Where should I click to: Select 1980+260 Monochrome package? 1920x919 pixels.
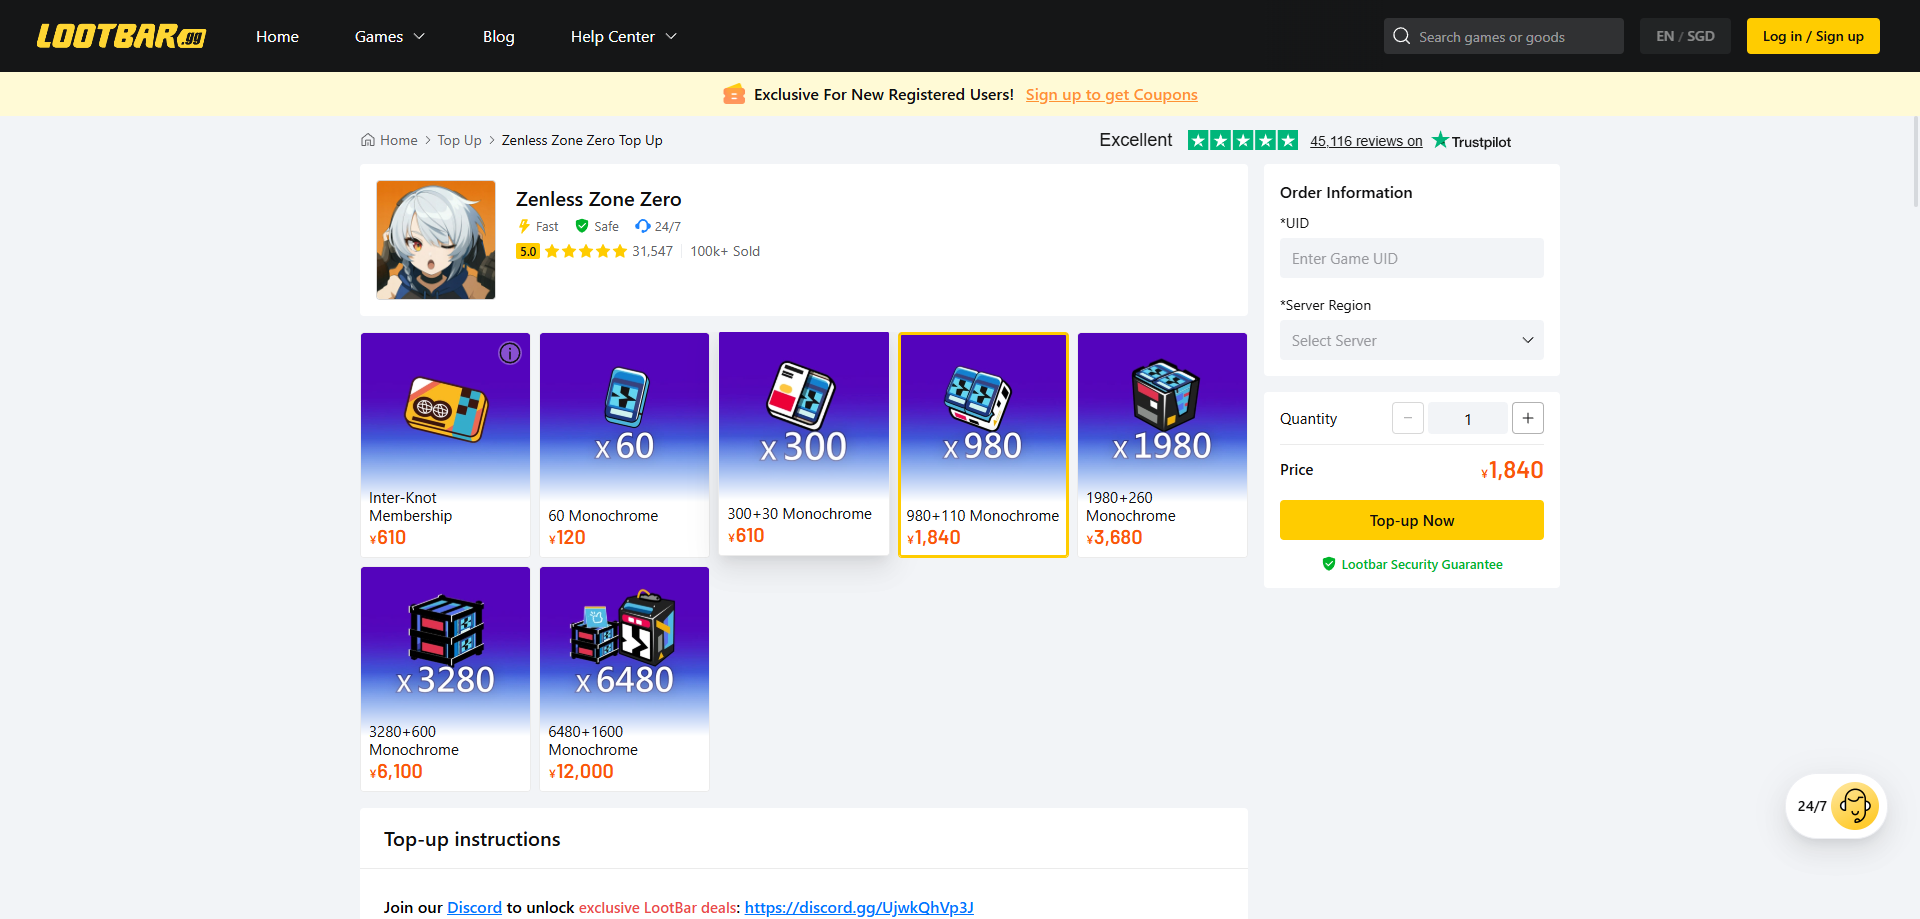tap(1162, 445)
